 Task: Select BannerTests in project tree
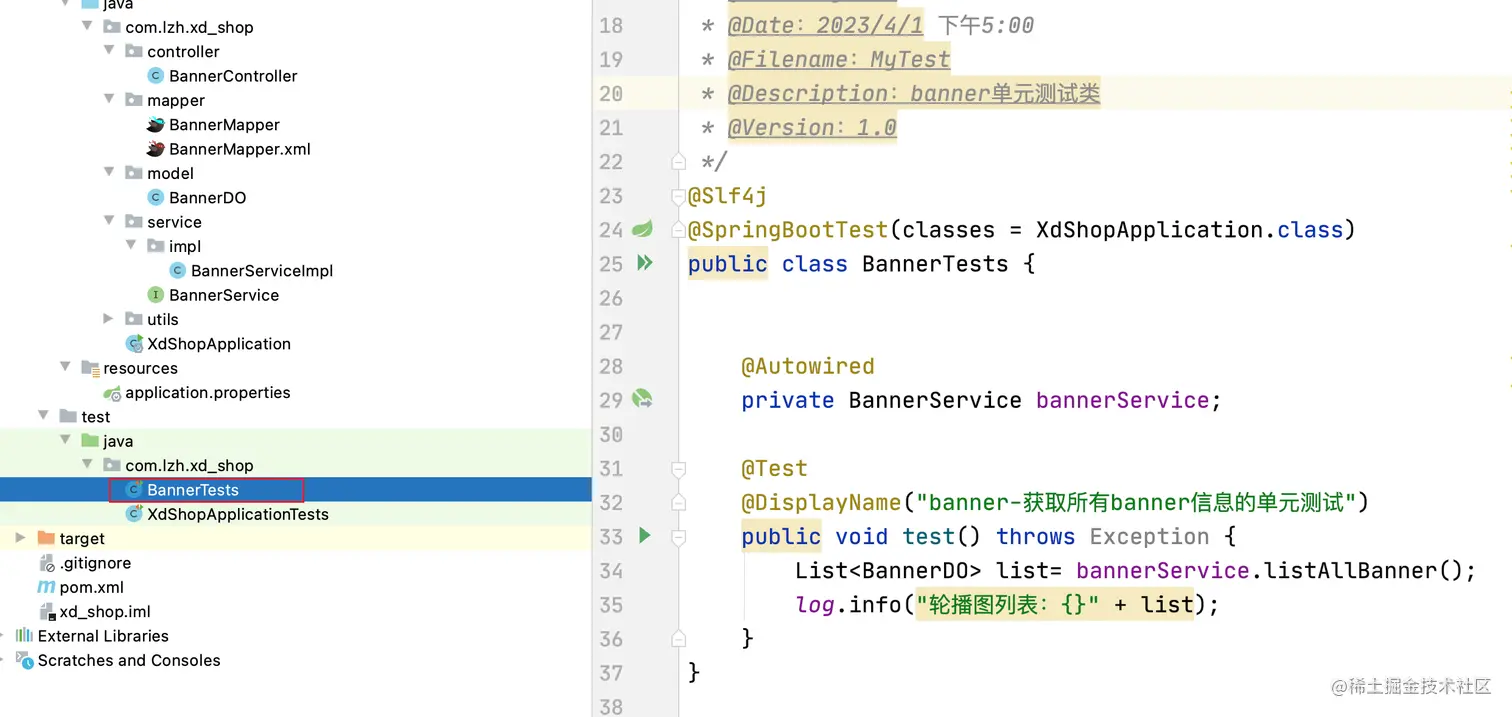coord(193,490)
